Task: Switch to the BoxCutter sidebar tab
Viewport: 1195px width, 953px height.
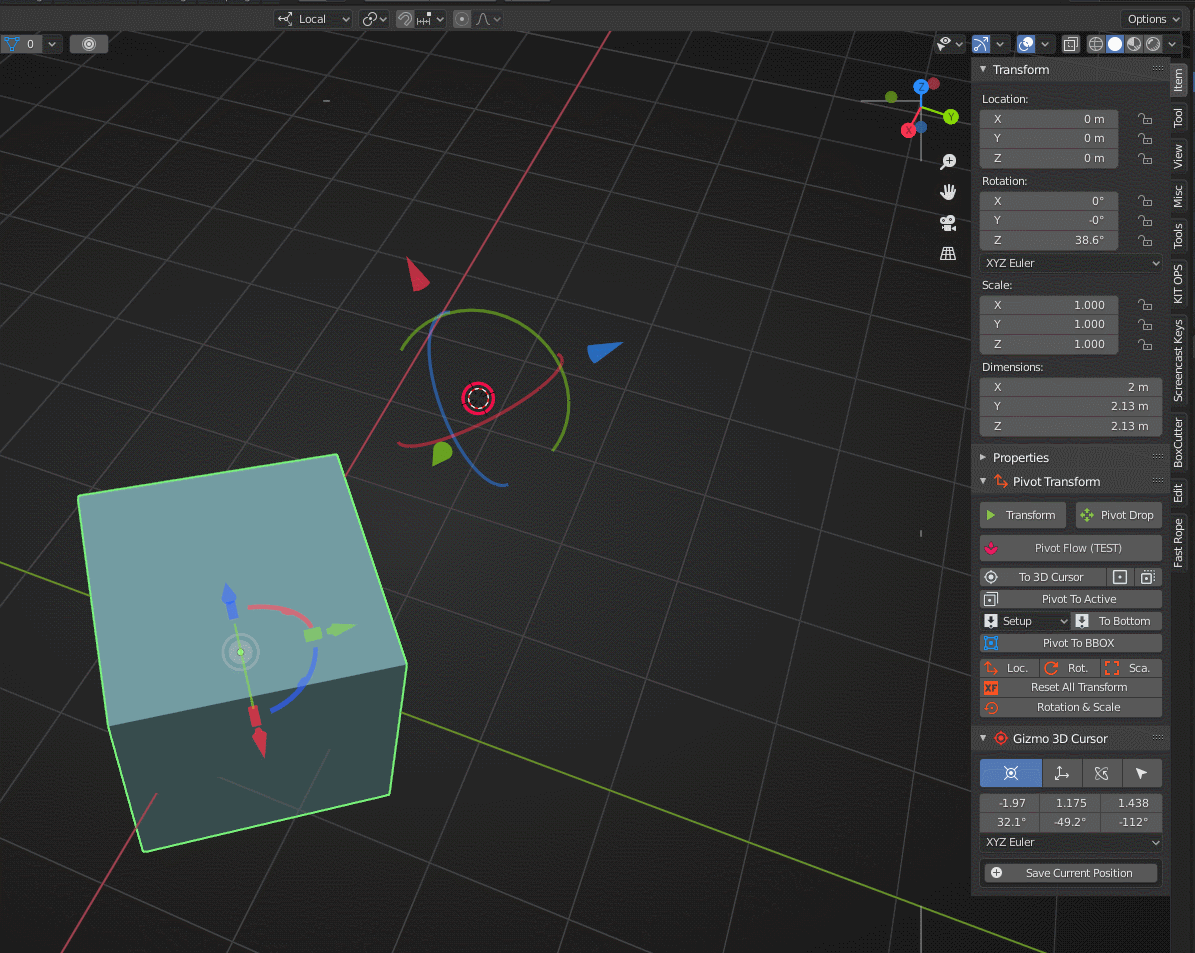Action: tap(1179, 443)
